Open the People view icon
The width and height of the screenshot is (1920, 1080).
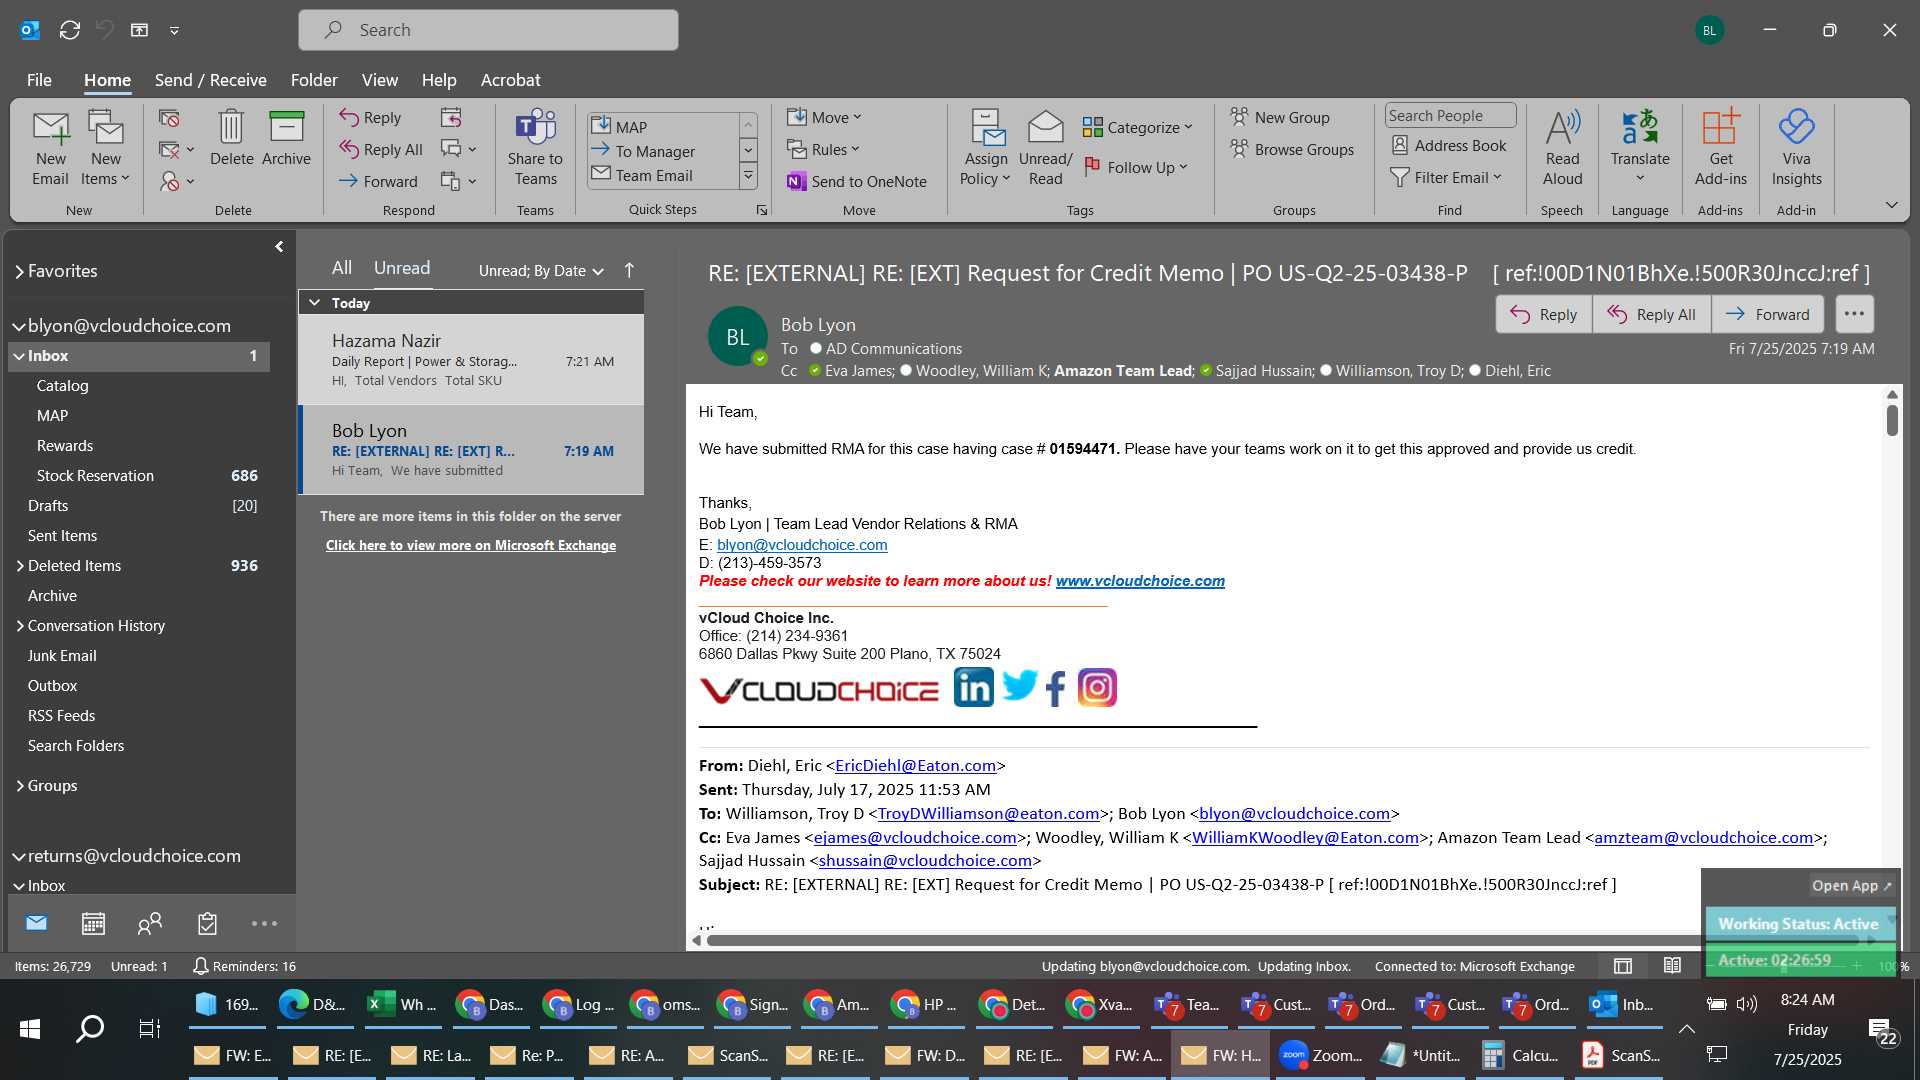(150, 924)
